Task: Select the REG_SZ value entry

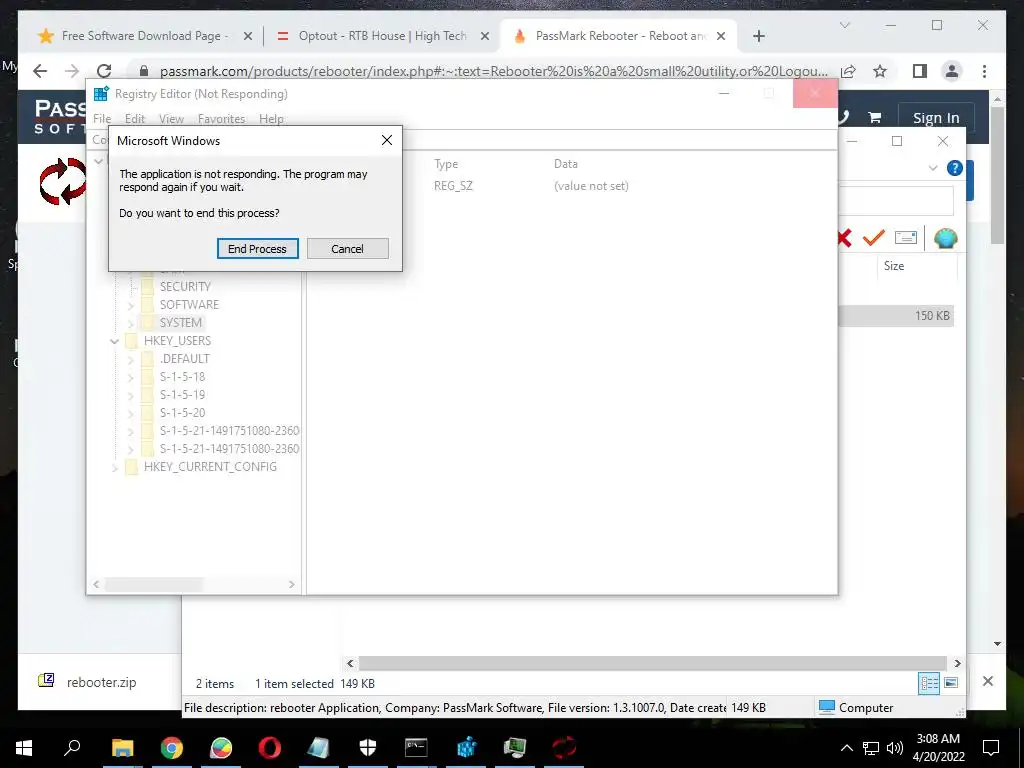Action: (453, 185)
